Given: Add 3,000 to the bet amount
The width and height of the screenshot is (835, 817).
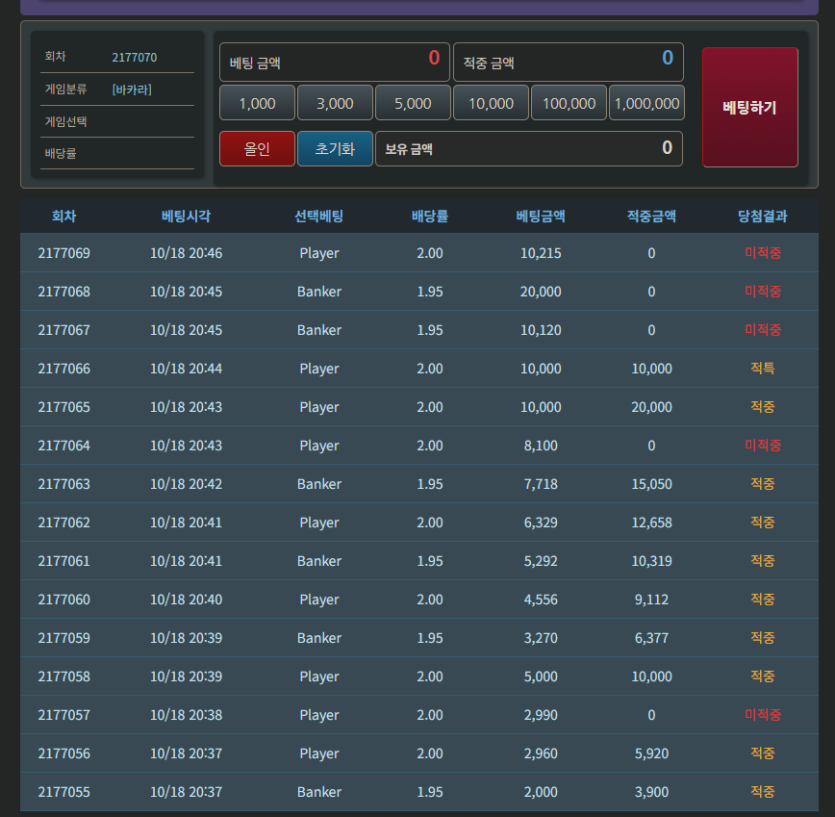Looking at the screenshot, I should click(x=335, y=103).
